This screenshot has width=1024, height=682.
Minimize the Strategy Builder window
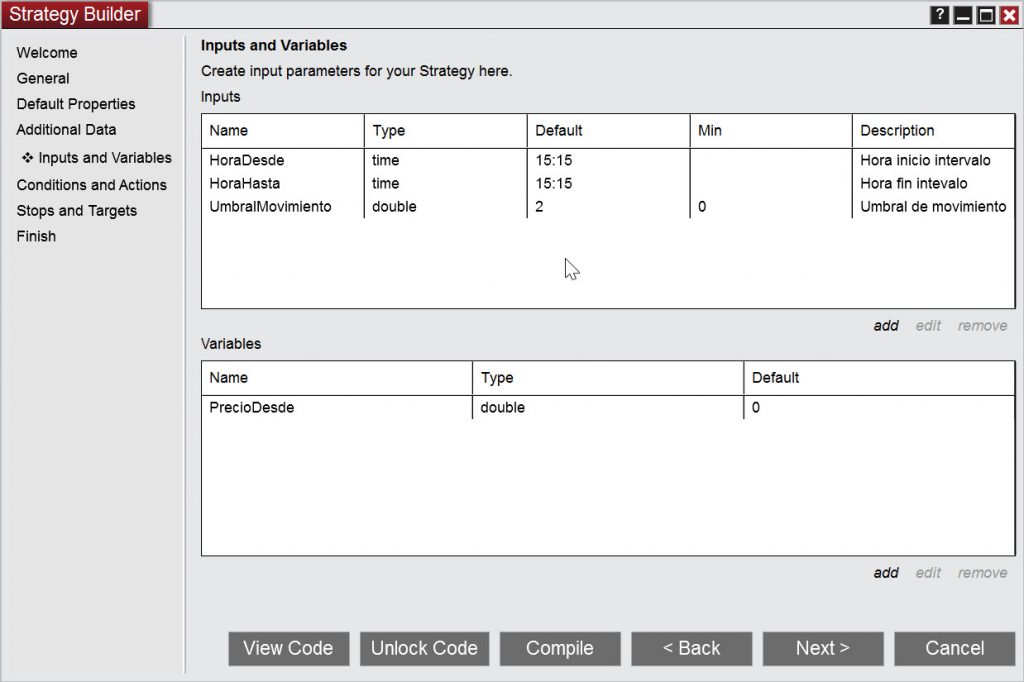pos(963,14)
